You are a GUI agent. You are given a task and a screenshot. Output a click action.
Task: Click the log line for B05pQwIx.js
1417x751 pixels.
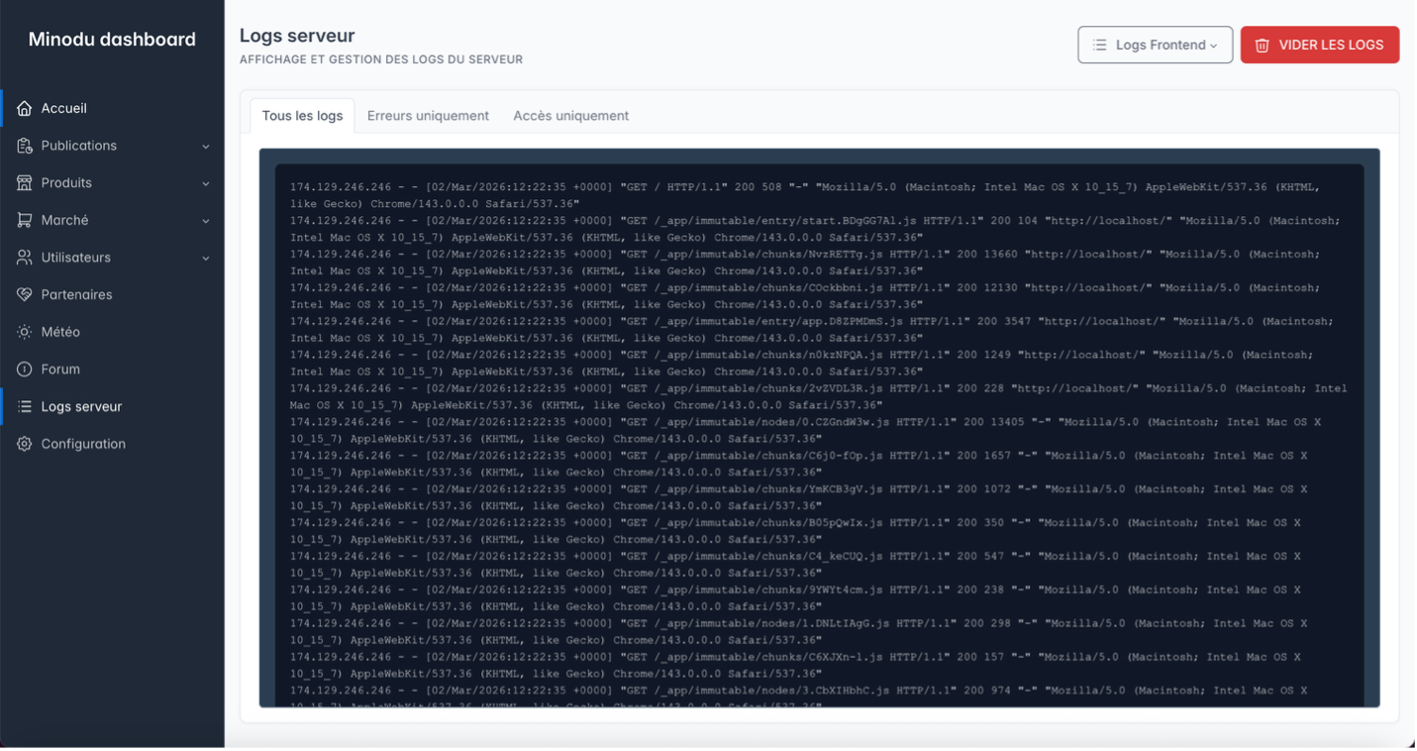(x=795, y=531)
